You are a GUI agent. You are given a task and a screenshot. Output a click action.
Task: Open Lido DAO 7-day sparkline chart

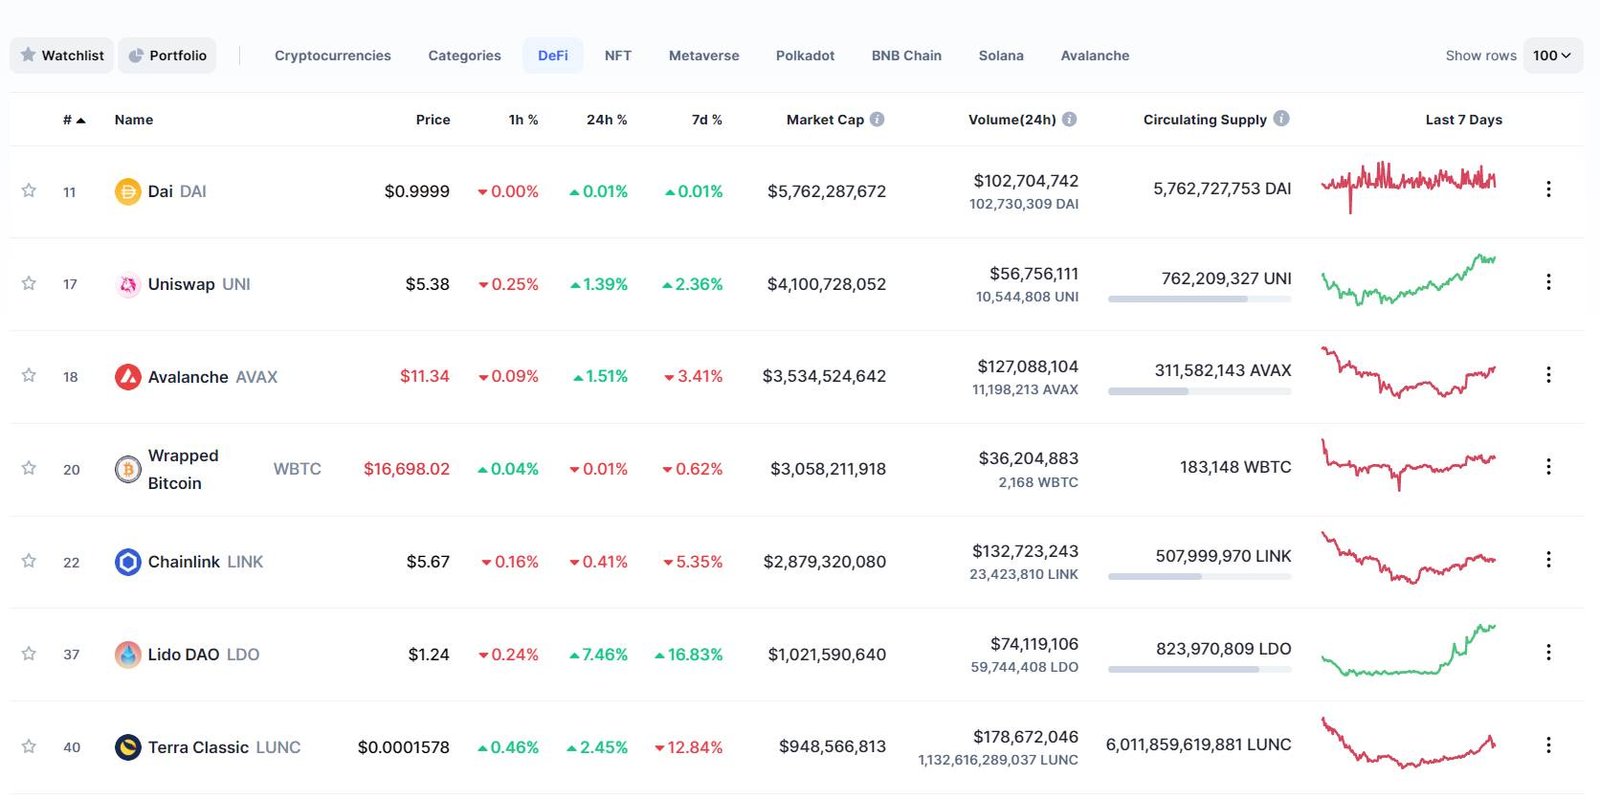point(1408,651)
